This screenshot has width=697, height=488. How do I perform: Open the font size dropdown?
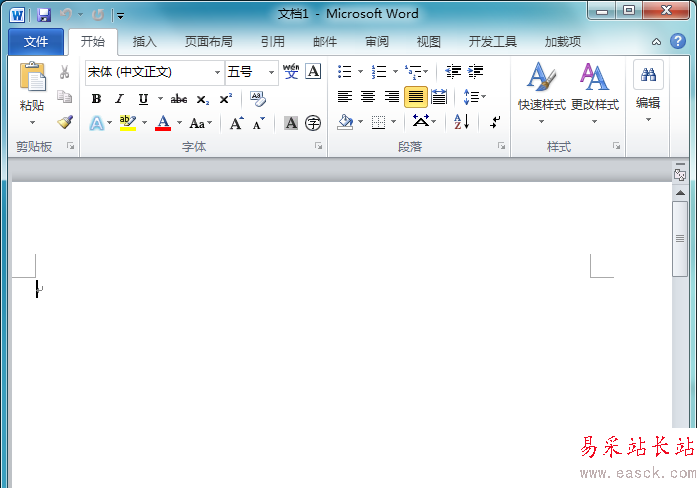[271, 72]
